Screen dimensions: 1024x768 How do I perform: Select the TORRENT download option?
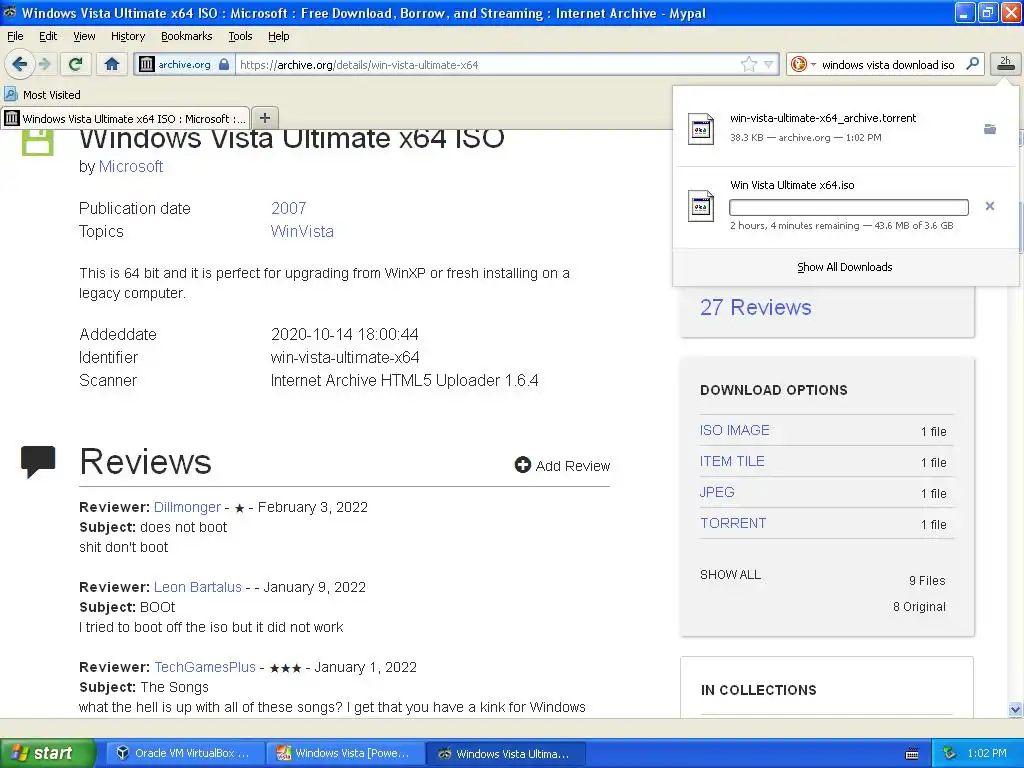pos(733,523)
